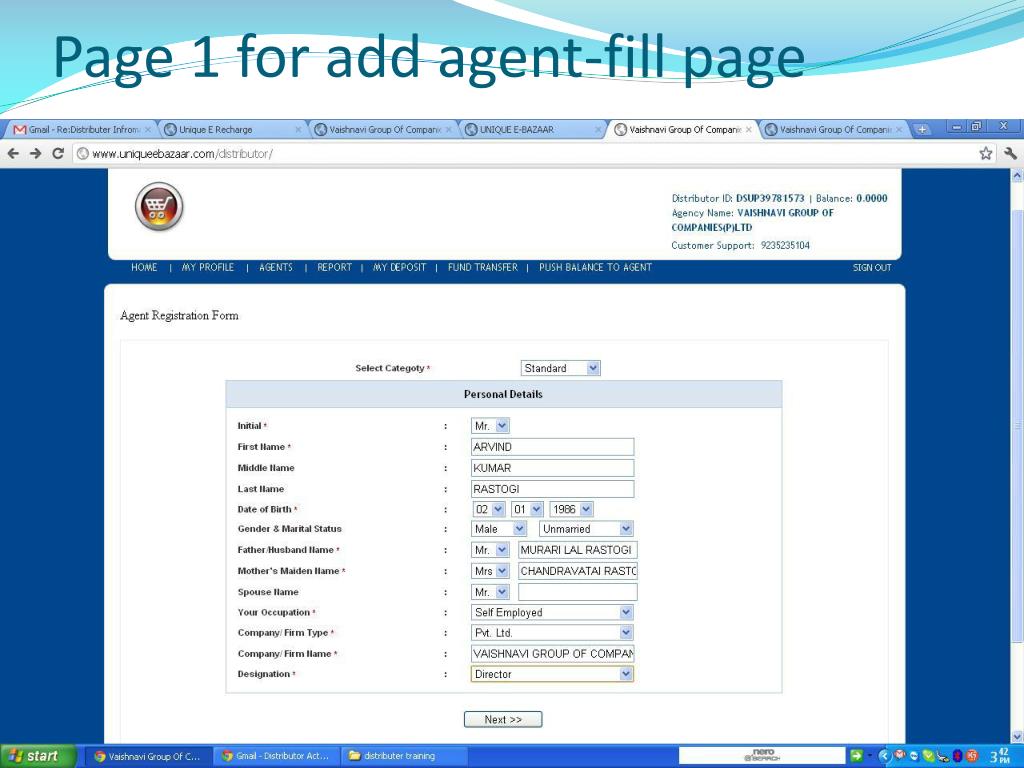Click the page vertical scrollbar

tap(1017, 424)
